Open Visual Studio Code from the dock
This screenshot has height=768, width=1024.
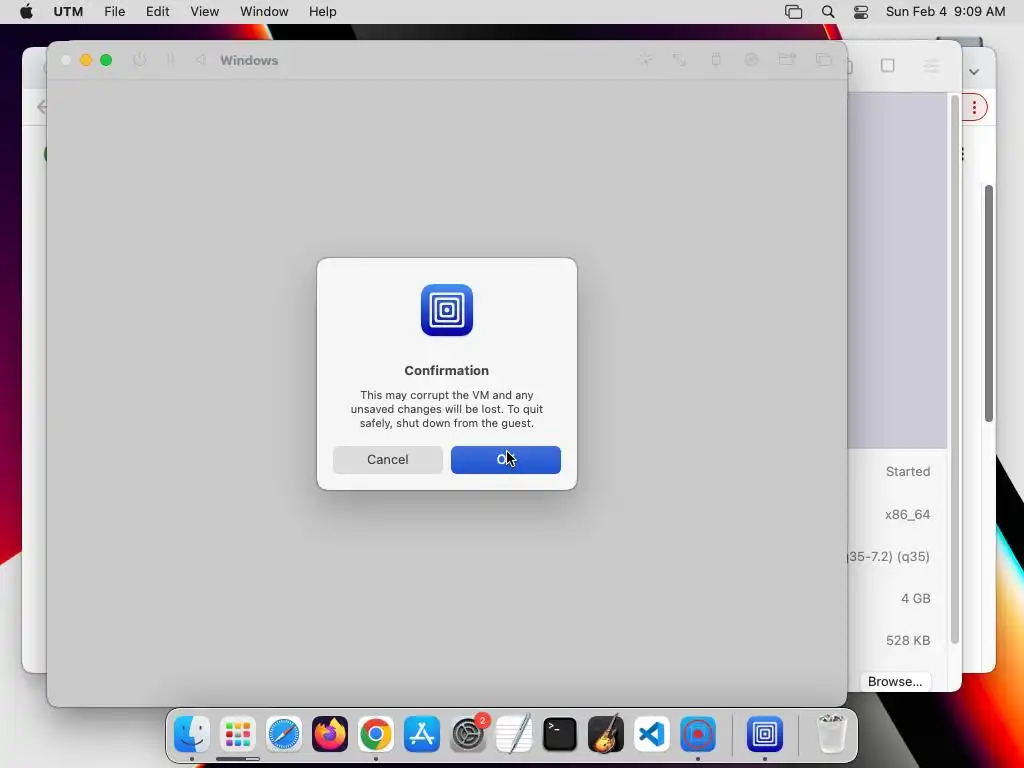coord(652,734)
